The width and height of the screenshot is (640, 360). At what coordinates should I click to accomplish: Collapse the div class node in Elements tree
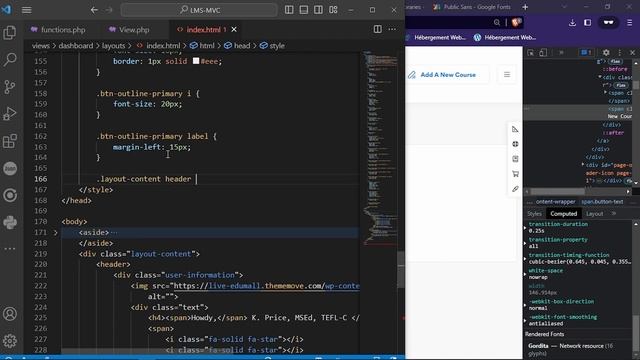pos(600,77)
